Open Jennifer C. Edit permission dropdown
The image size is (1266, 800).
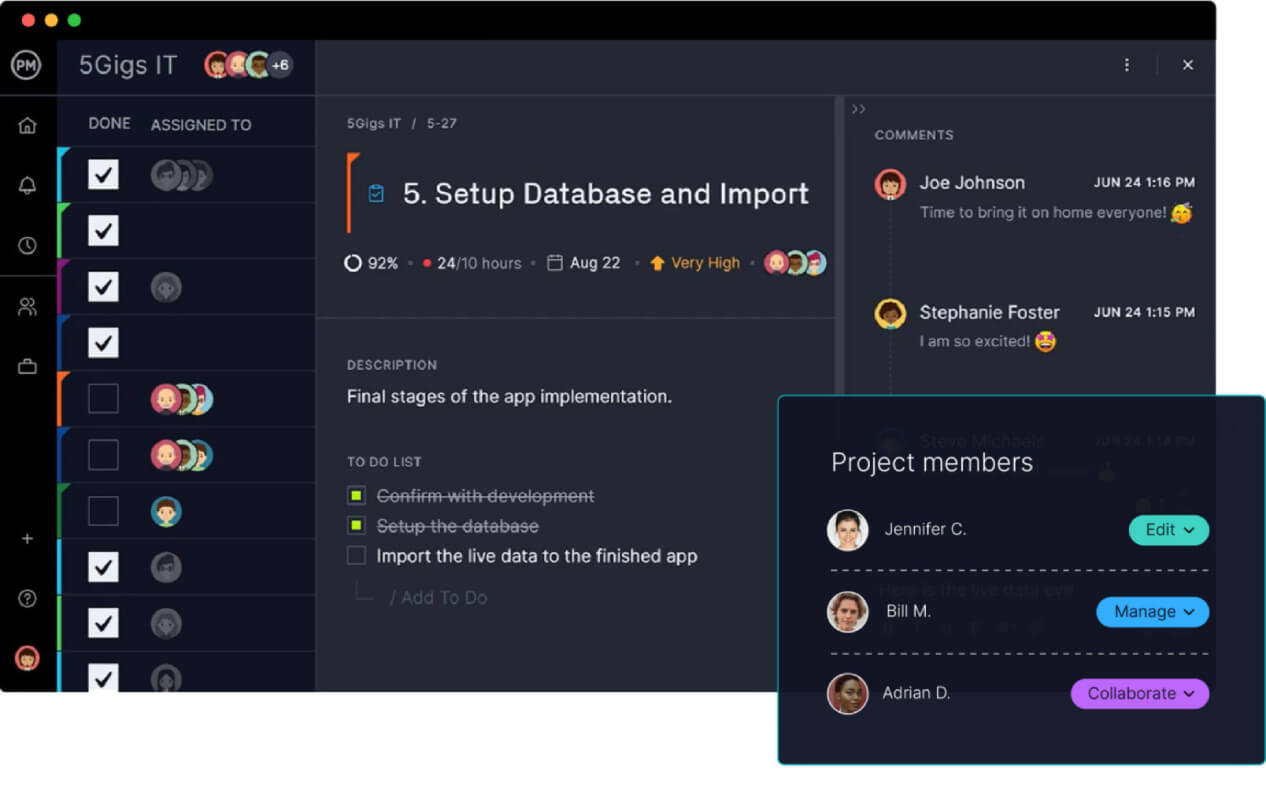pyautogui.click(x=1169, y=530)
